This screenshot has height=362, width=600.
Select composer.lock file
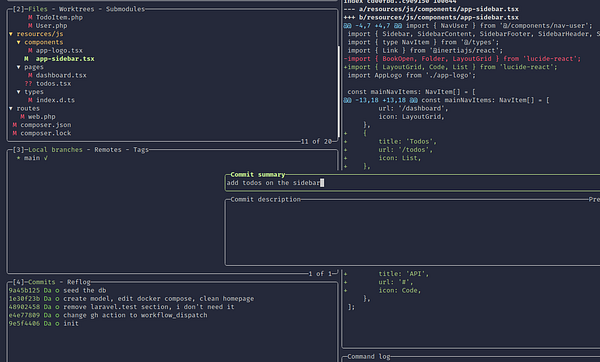46,133
